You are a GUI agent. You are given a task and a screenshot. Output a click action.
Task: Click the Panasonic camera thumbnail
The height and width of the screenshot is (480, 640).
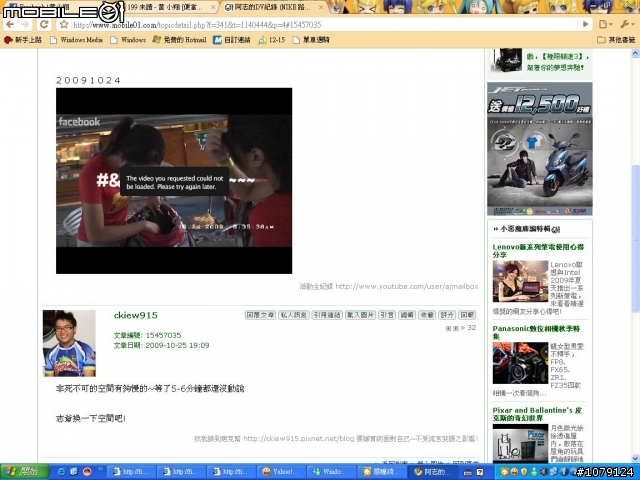tap(520, 363)
